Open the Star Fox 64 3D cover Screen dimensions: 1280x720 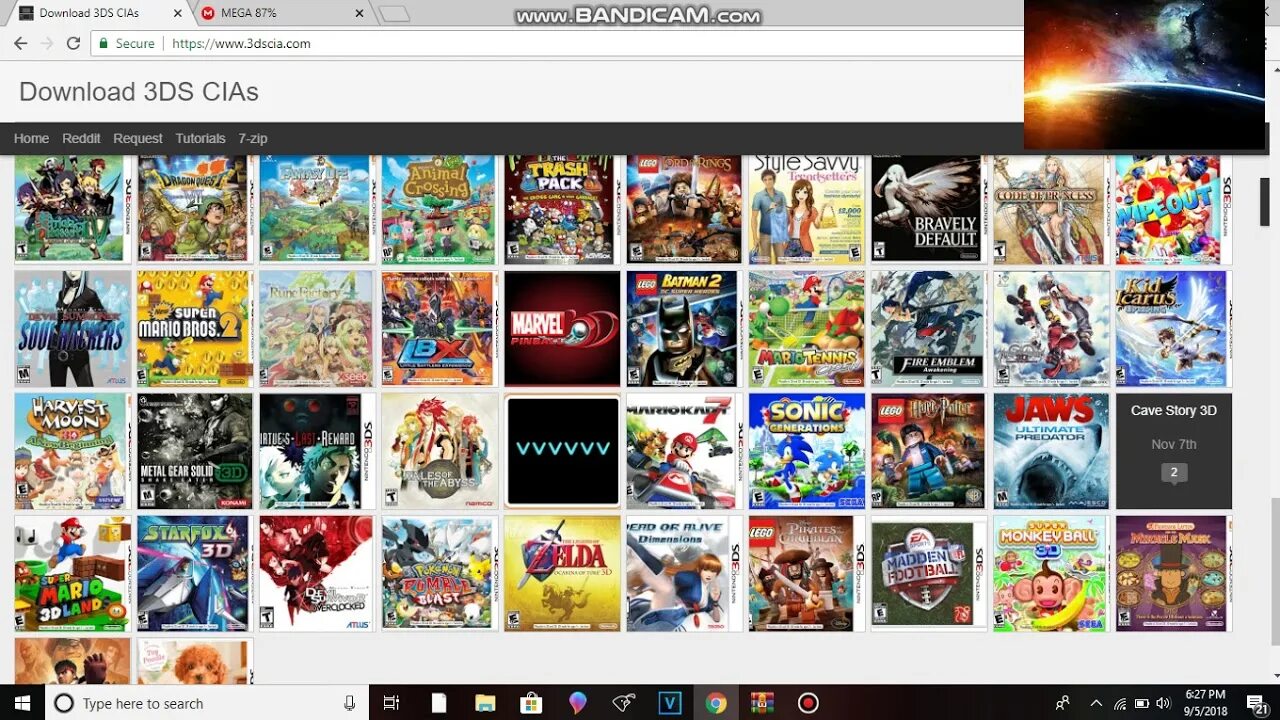tap(194, 574)
